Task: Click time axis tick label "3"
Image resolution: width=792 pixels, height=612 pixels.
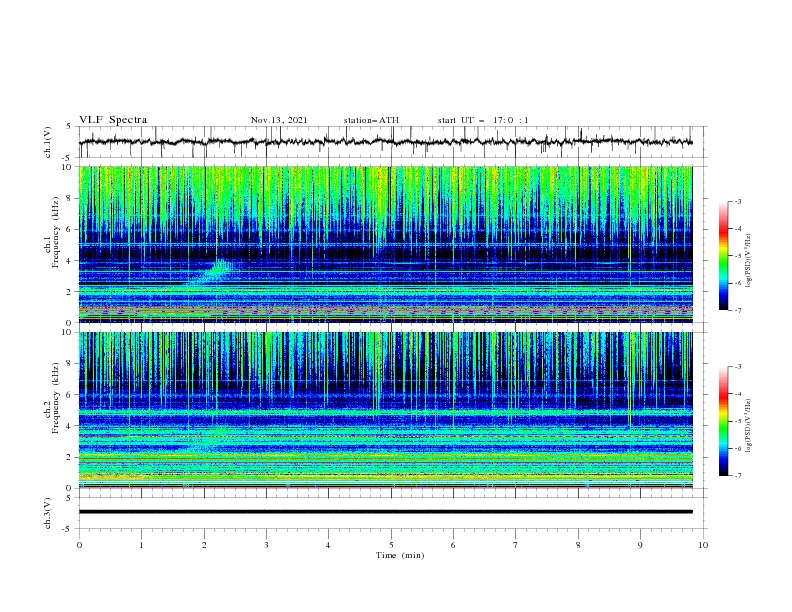Action: (x=266, y=545)
